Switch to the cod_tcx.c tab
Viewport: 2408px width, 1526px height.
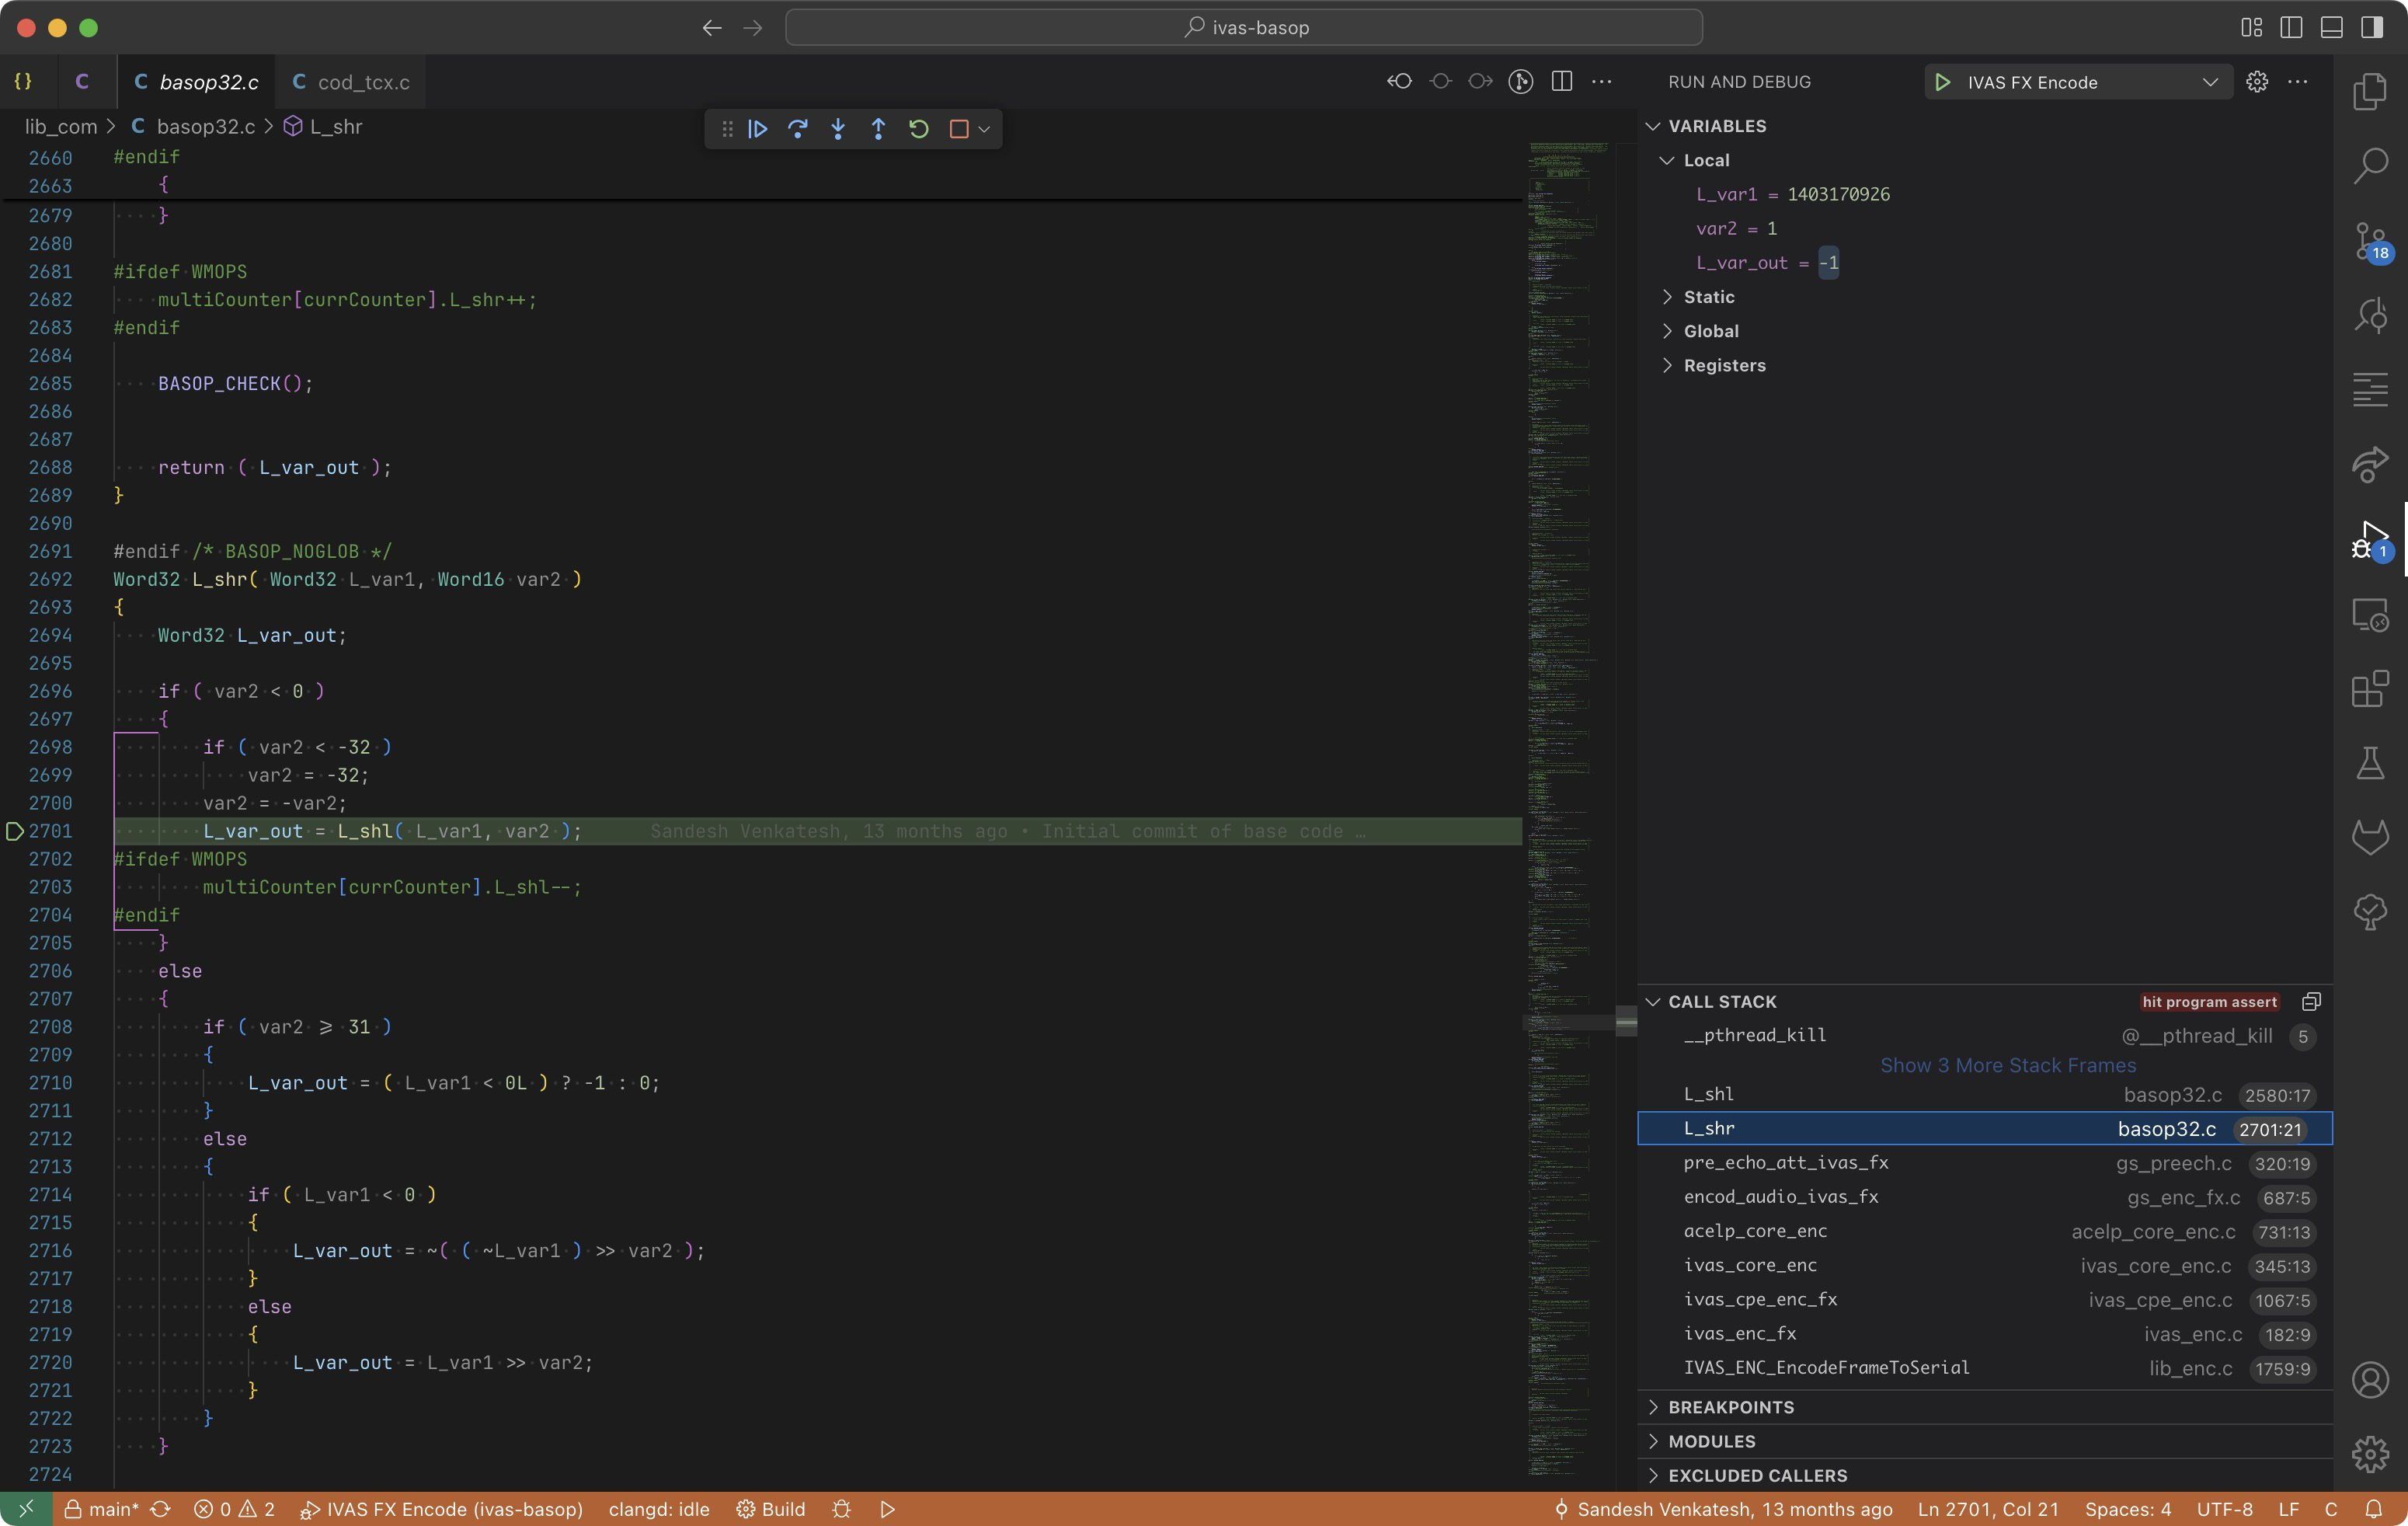click(363, 82)
